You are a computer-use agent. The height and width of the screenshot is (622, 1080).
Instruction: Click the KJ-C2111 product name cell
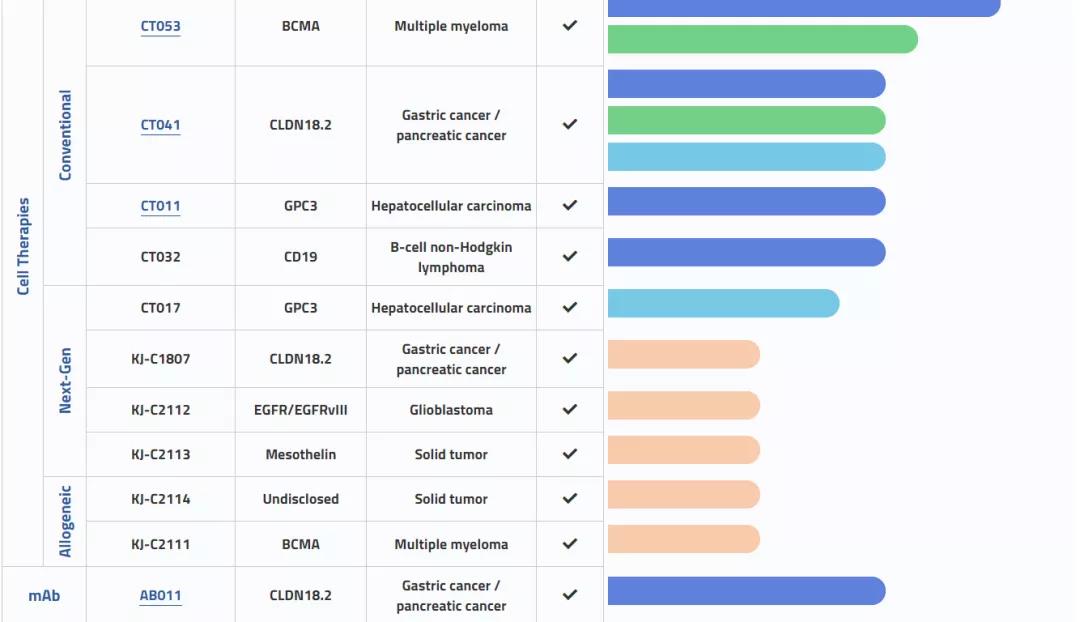click(x=160, y=544)
